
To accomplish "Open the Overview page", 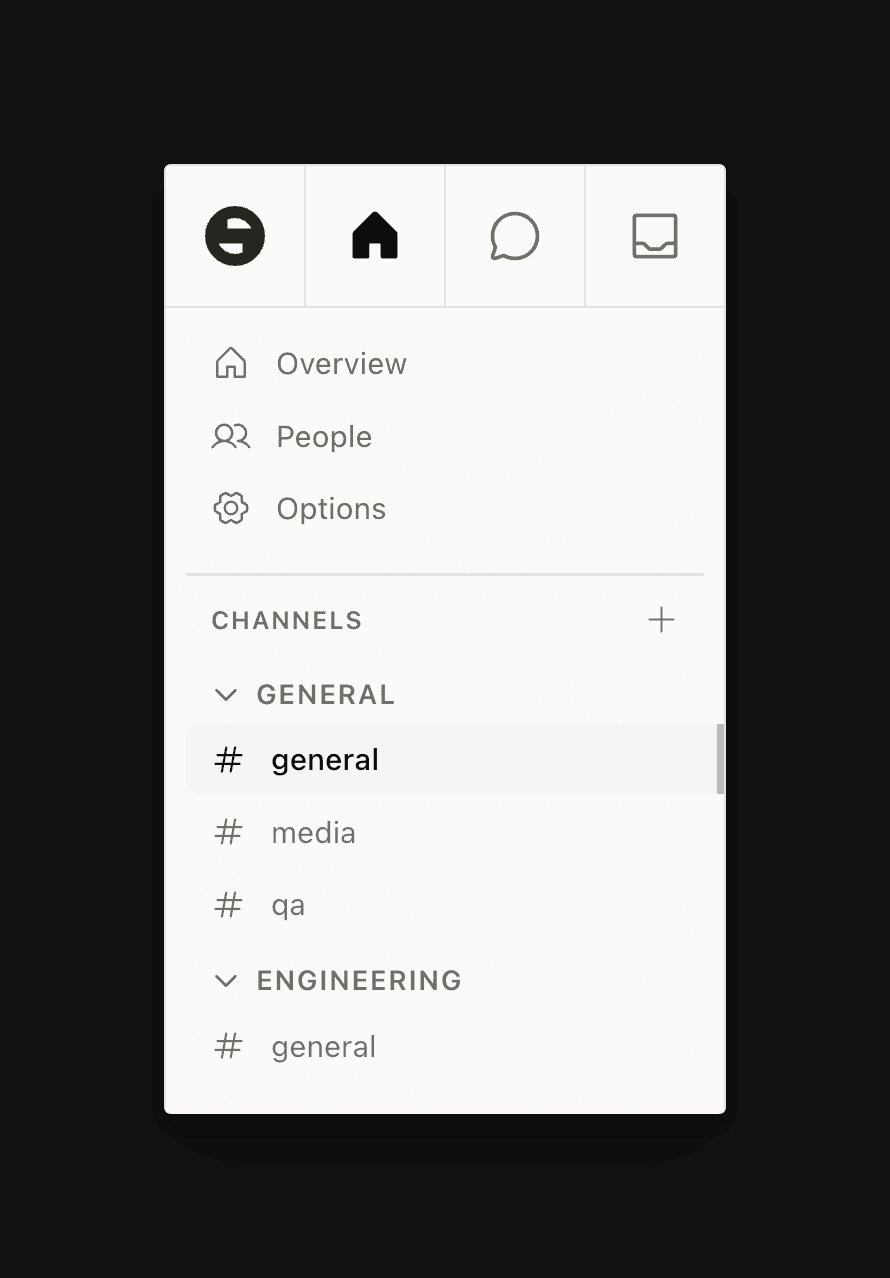I will (341, 363).
